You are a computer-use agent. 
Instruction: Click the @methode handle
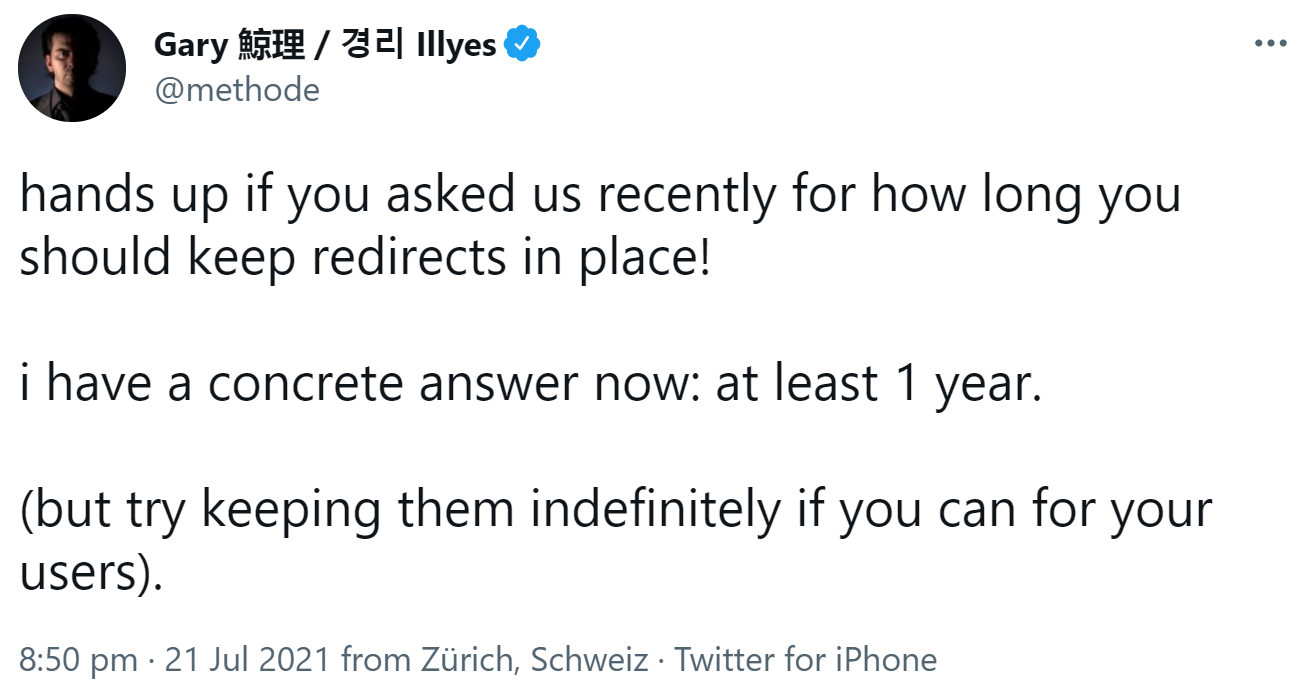pyautogui.click(x=237, y=90)
